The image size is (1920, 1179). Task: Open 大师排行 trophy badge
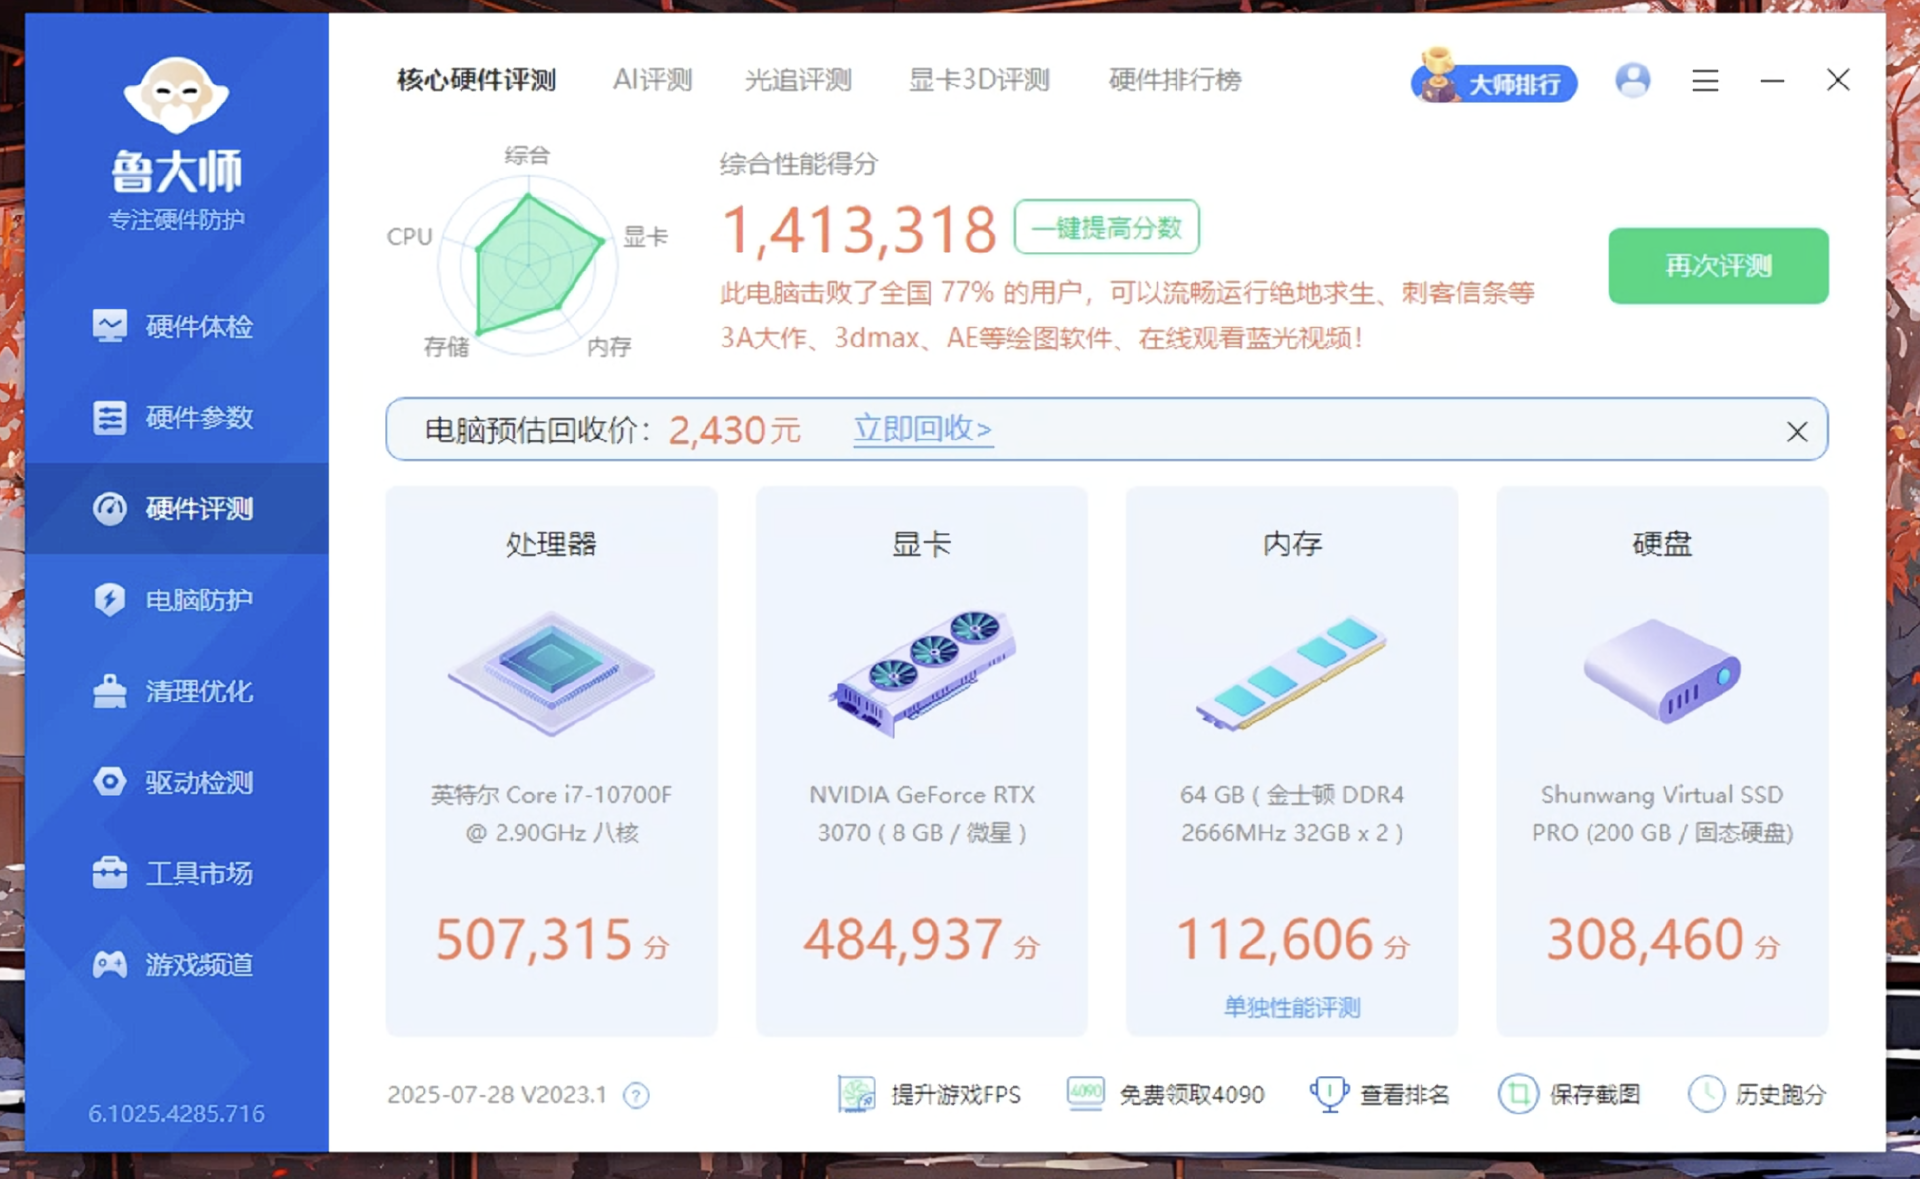[1494, 77]
